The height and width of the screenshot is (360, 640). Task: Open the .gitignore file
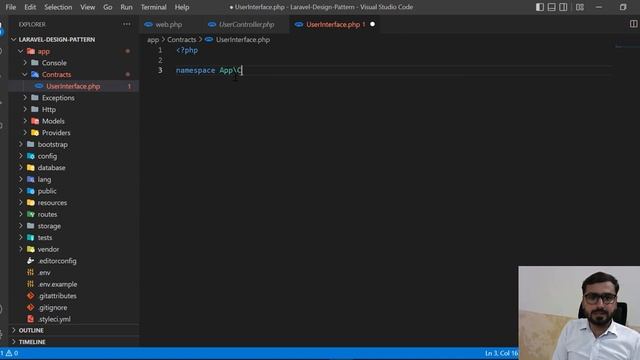pos(53,308)
